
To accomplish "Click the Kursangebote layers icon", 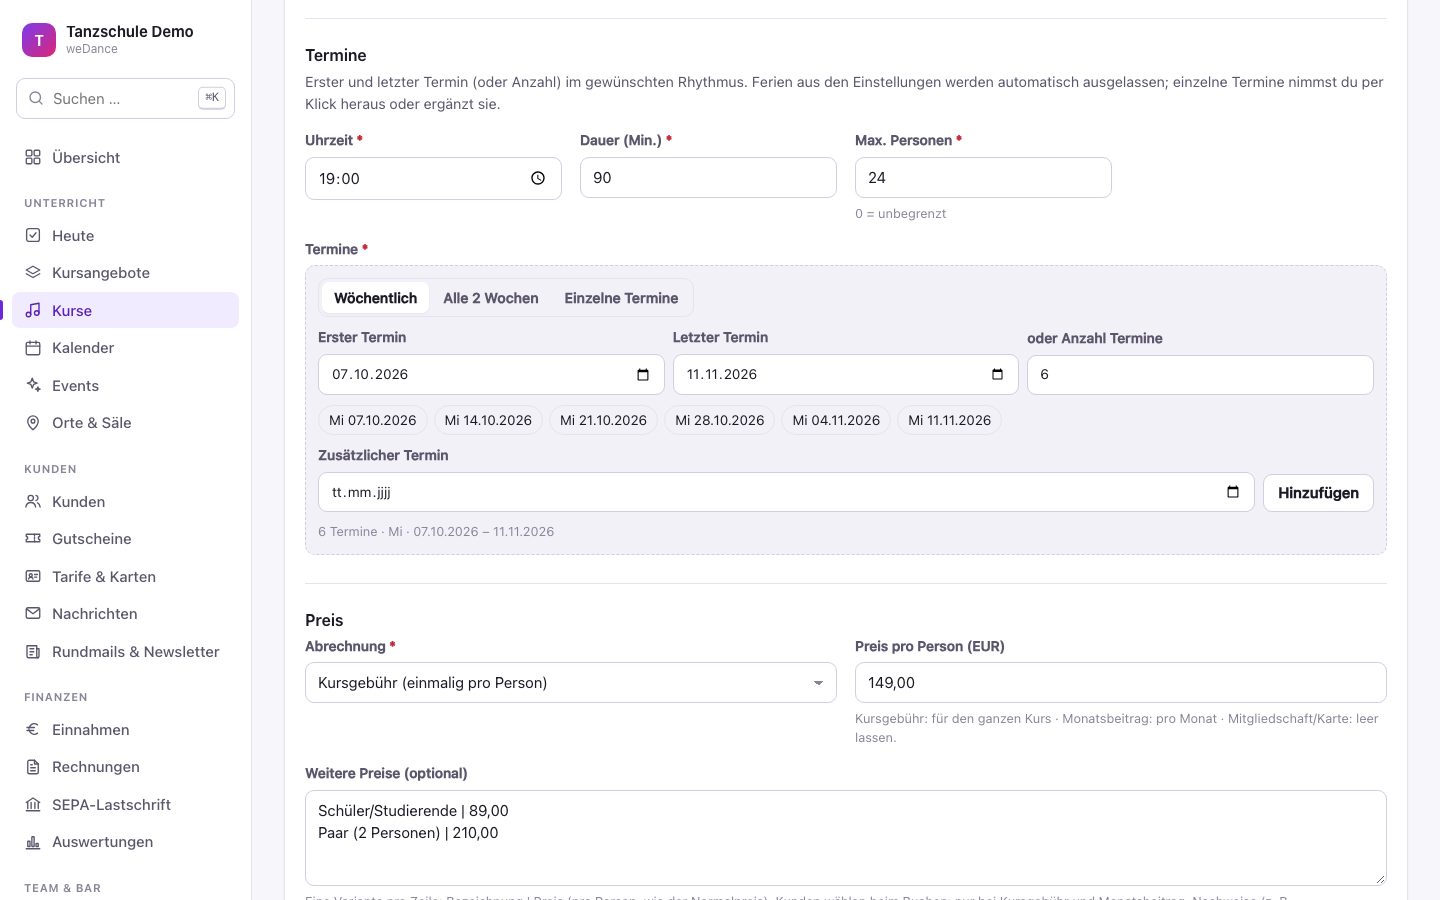I will tap(33, 272).
